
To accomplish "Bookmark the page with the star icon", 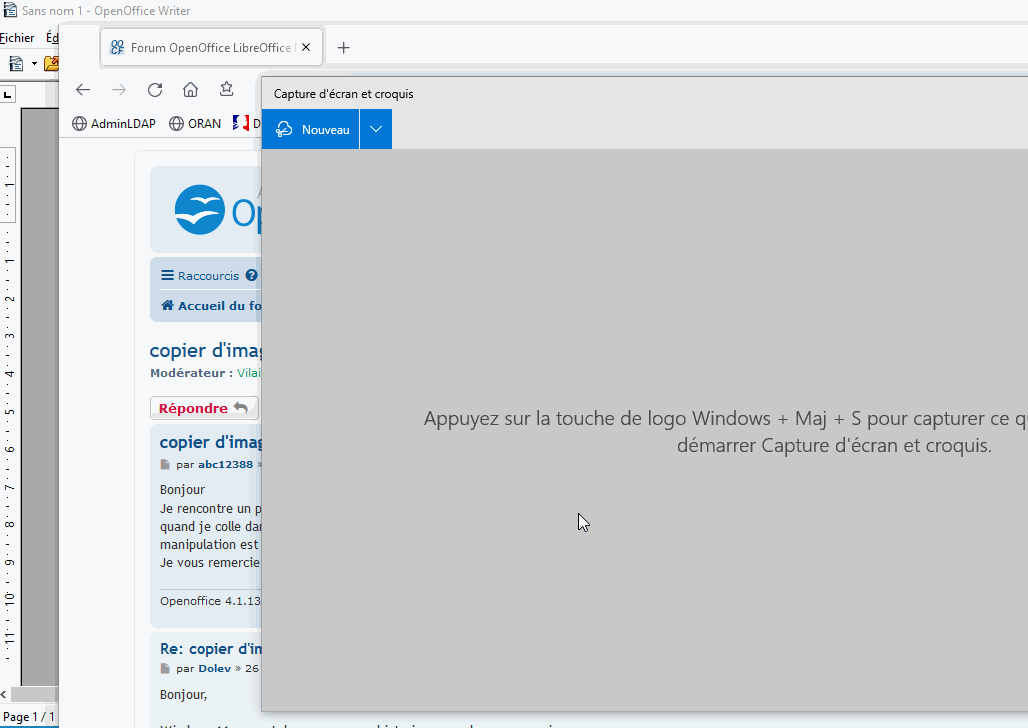I will pyautogui.click(x=226, y=89).
